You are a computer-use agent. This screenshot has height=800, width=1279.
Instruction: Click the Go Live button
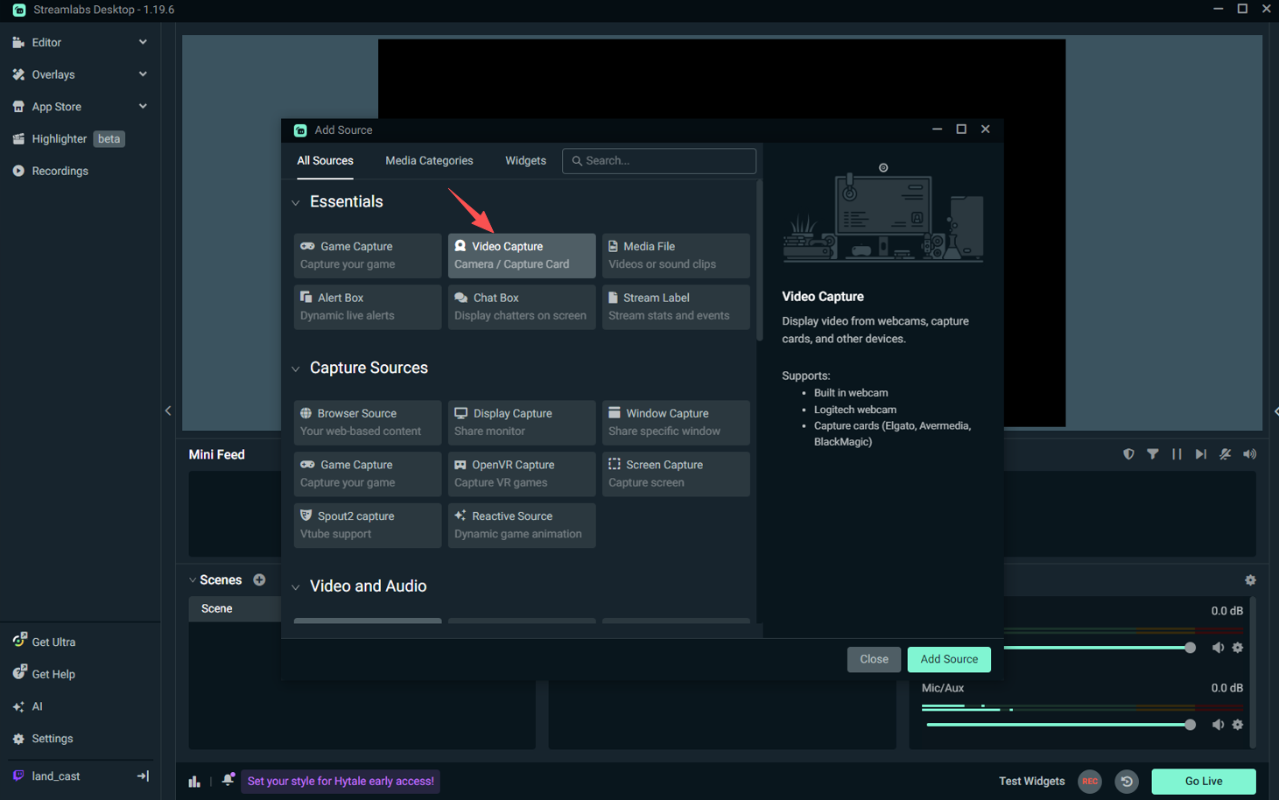click(x=1204, y=781)
